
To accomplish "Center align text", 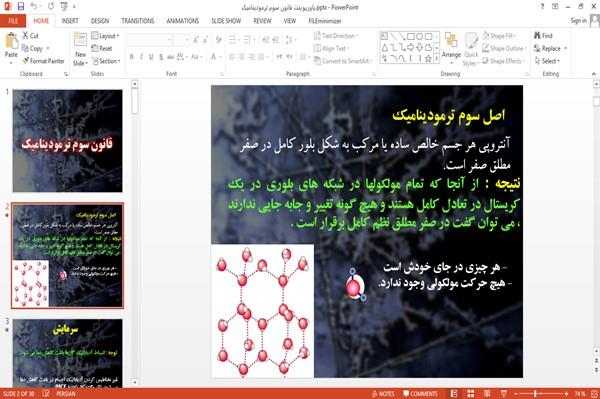I will 242,57.
